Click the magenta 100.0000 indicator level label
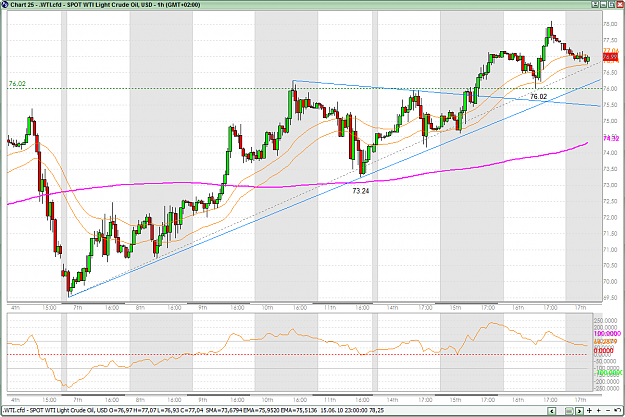This screenshot has height=417, width=625. coord(607,334)
